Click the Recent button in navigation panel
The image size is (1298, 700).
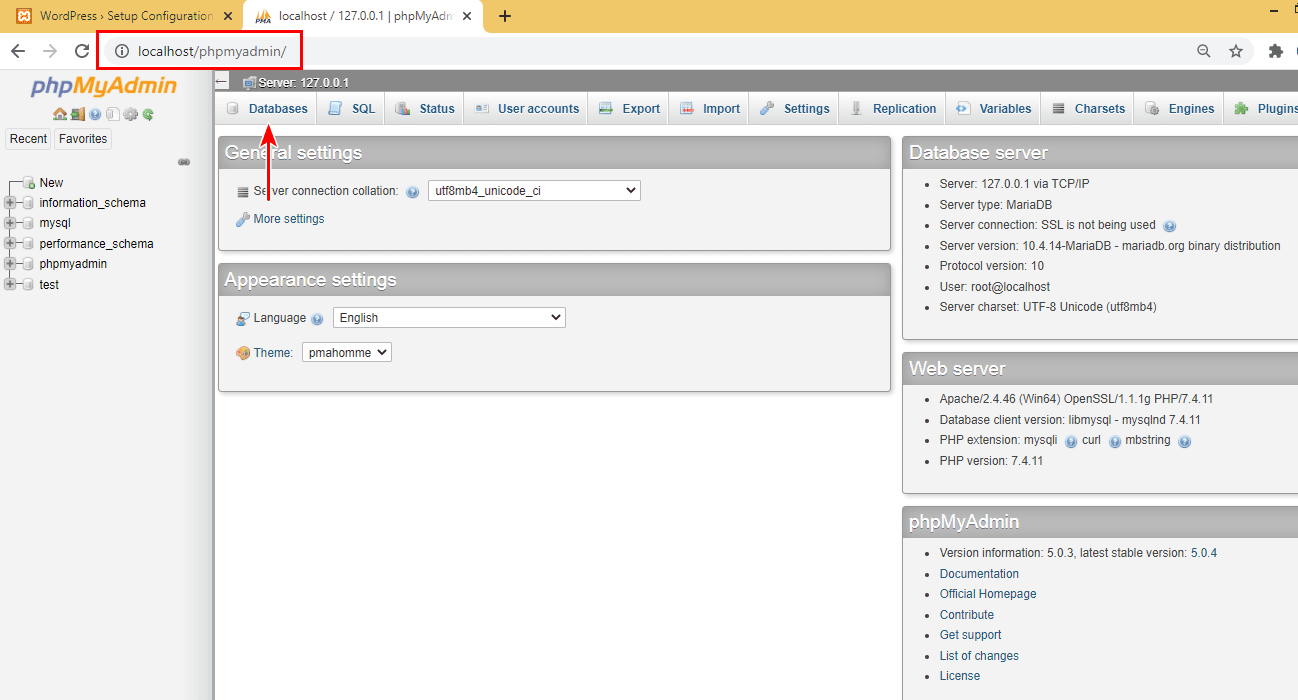[28, 139]
